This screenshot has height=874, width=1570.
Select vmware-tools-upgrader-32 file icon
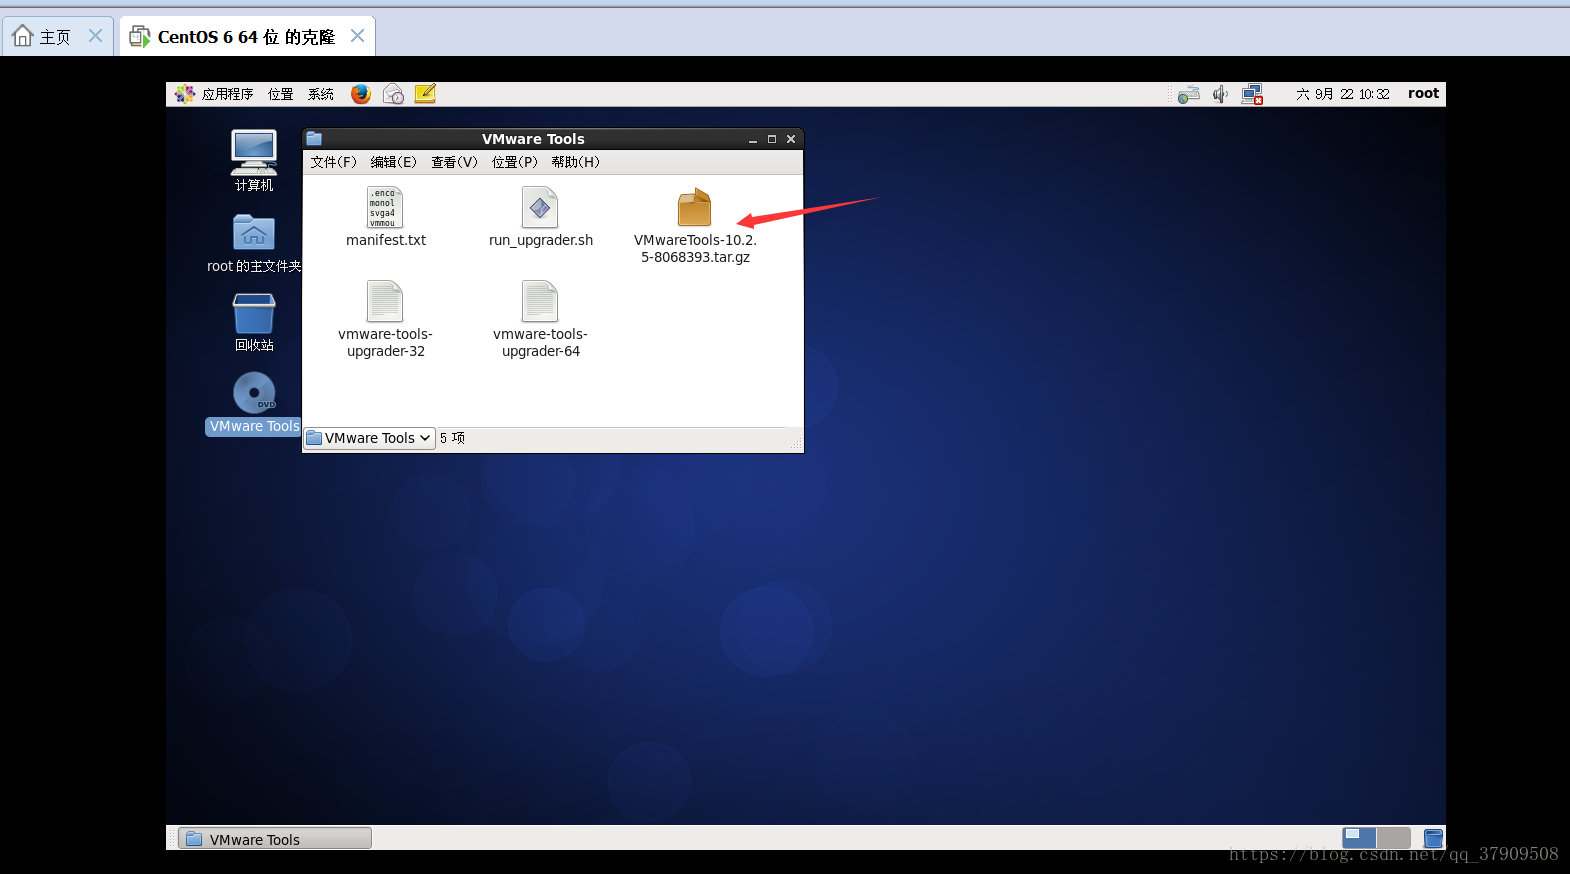point(385,301)
